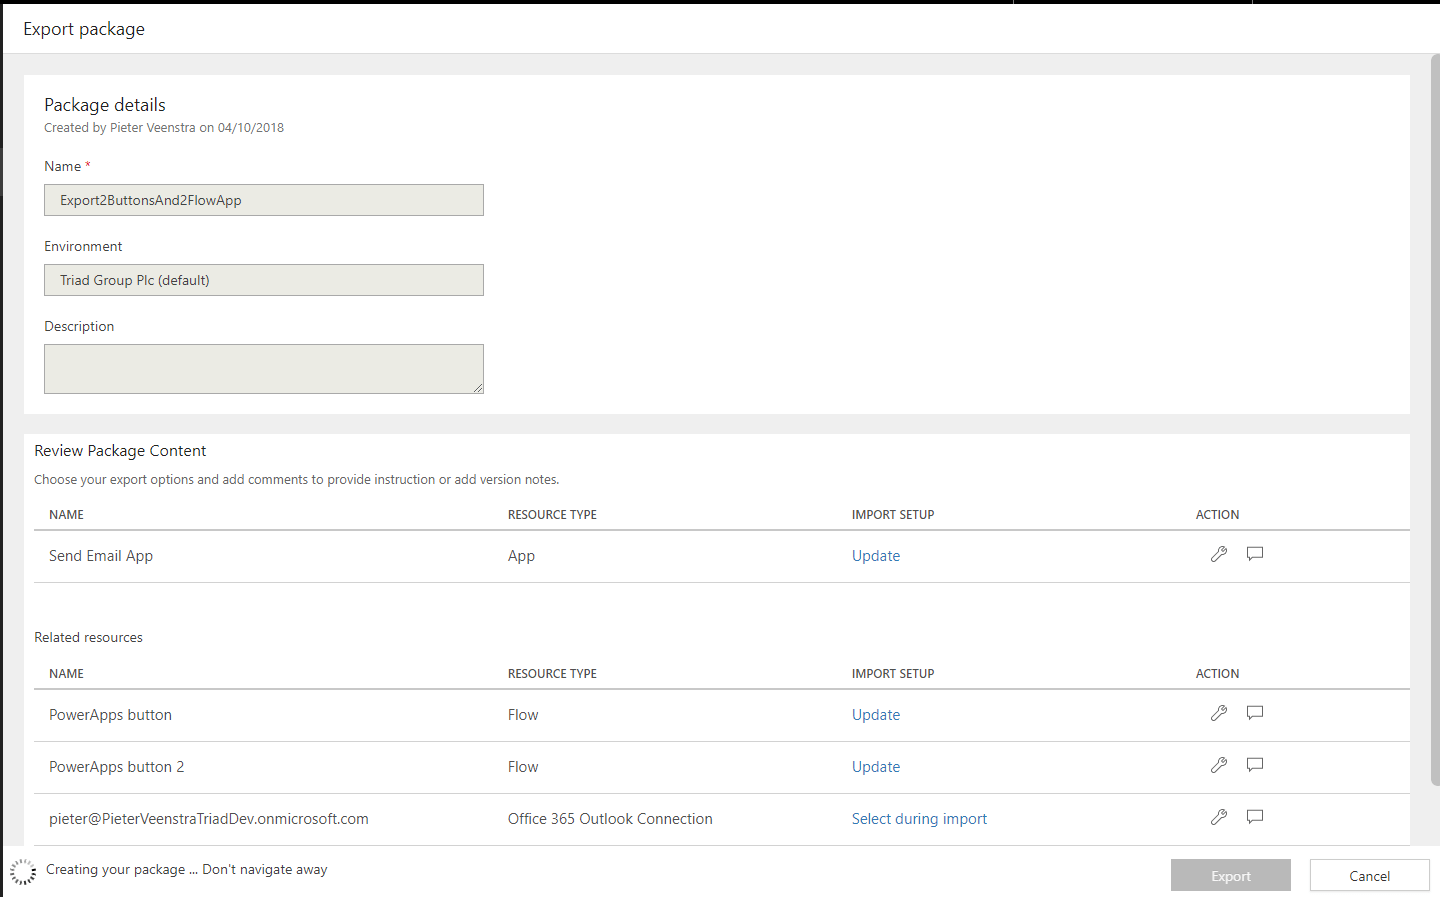Click the Review Package Content heading
The image size is (1440, 897).
click(x=120, y=451)
